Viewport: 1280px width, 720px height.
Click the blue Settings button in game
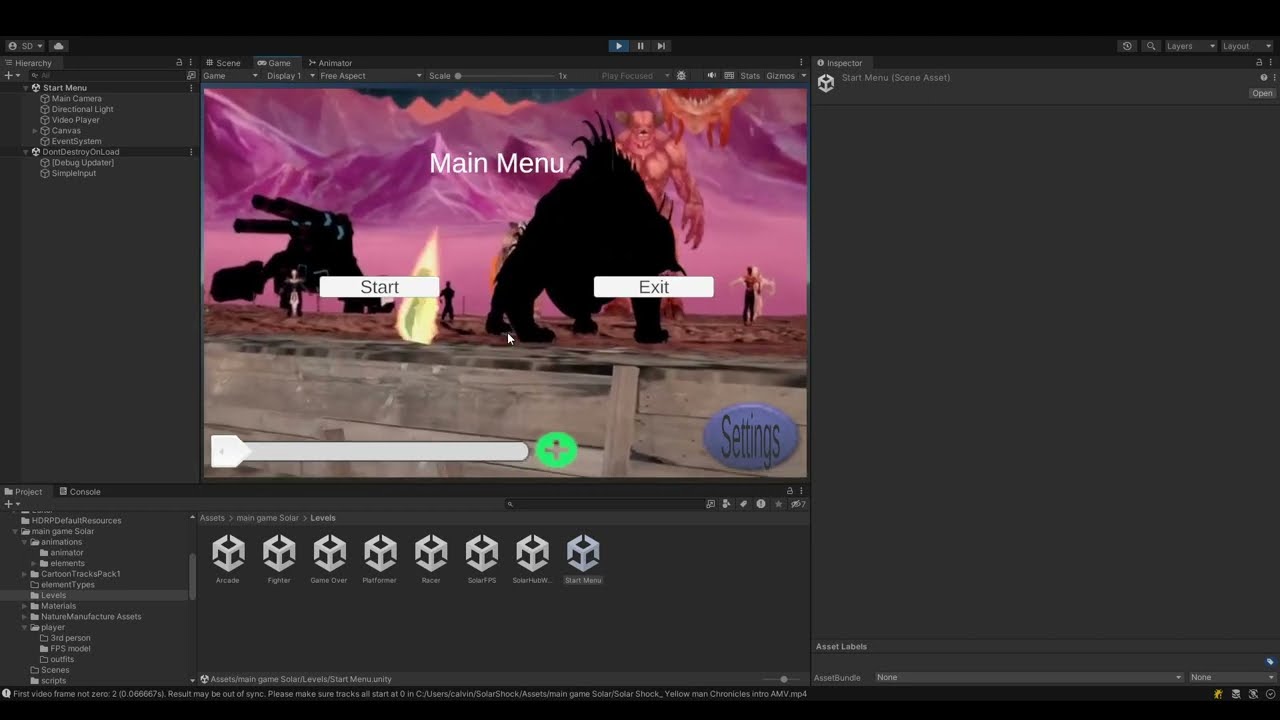click(x=751, y=438)
